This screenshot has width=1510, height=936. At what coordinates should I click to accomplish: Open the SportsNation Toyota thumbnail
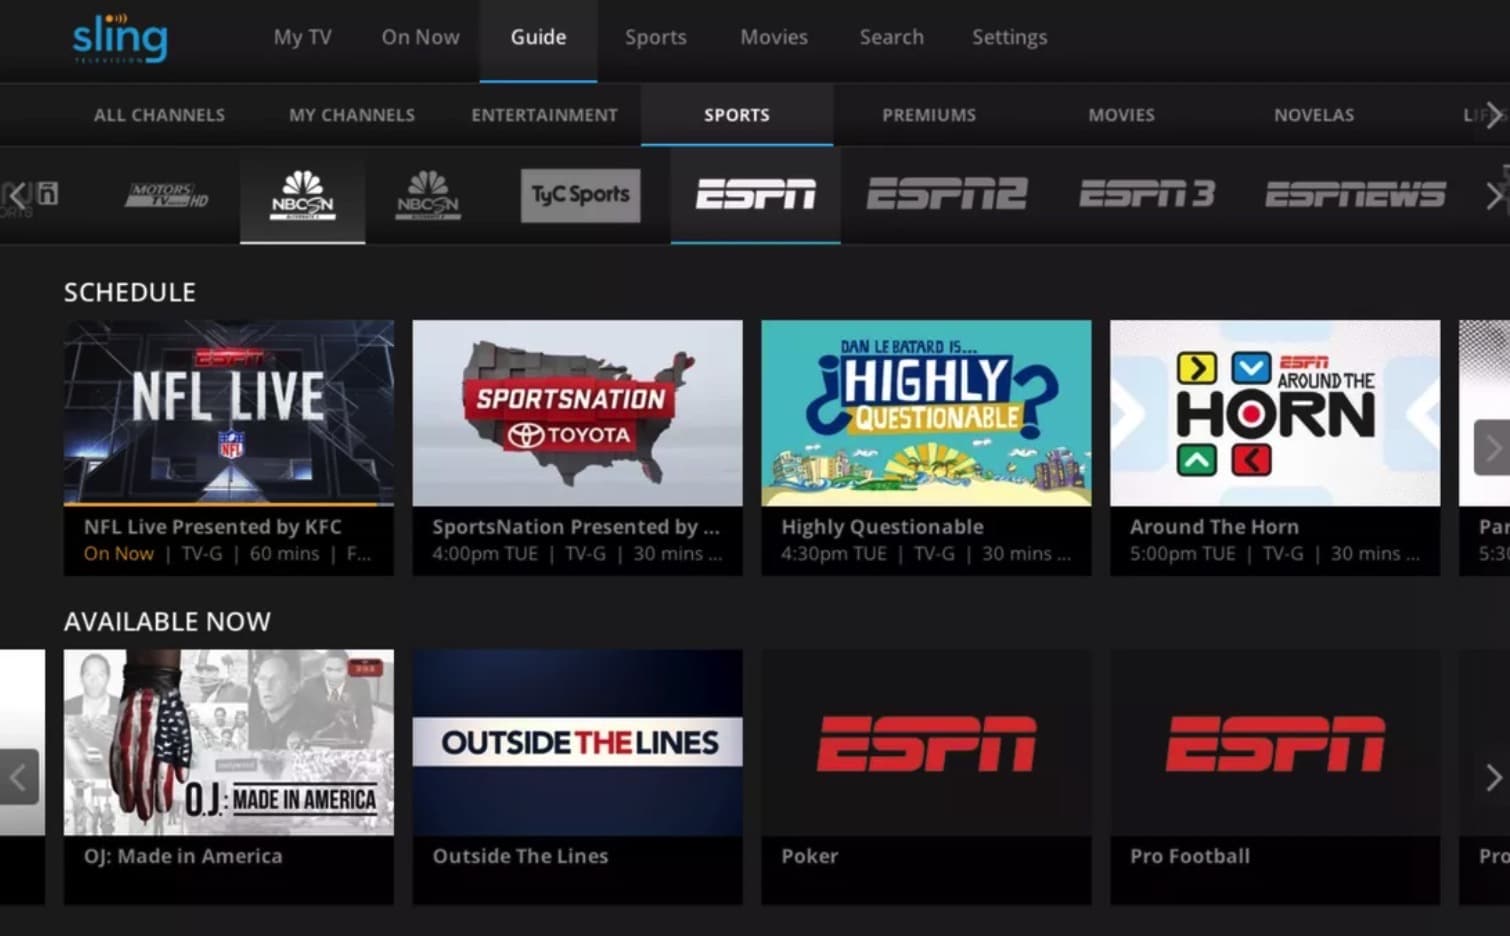[578, 413]
